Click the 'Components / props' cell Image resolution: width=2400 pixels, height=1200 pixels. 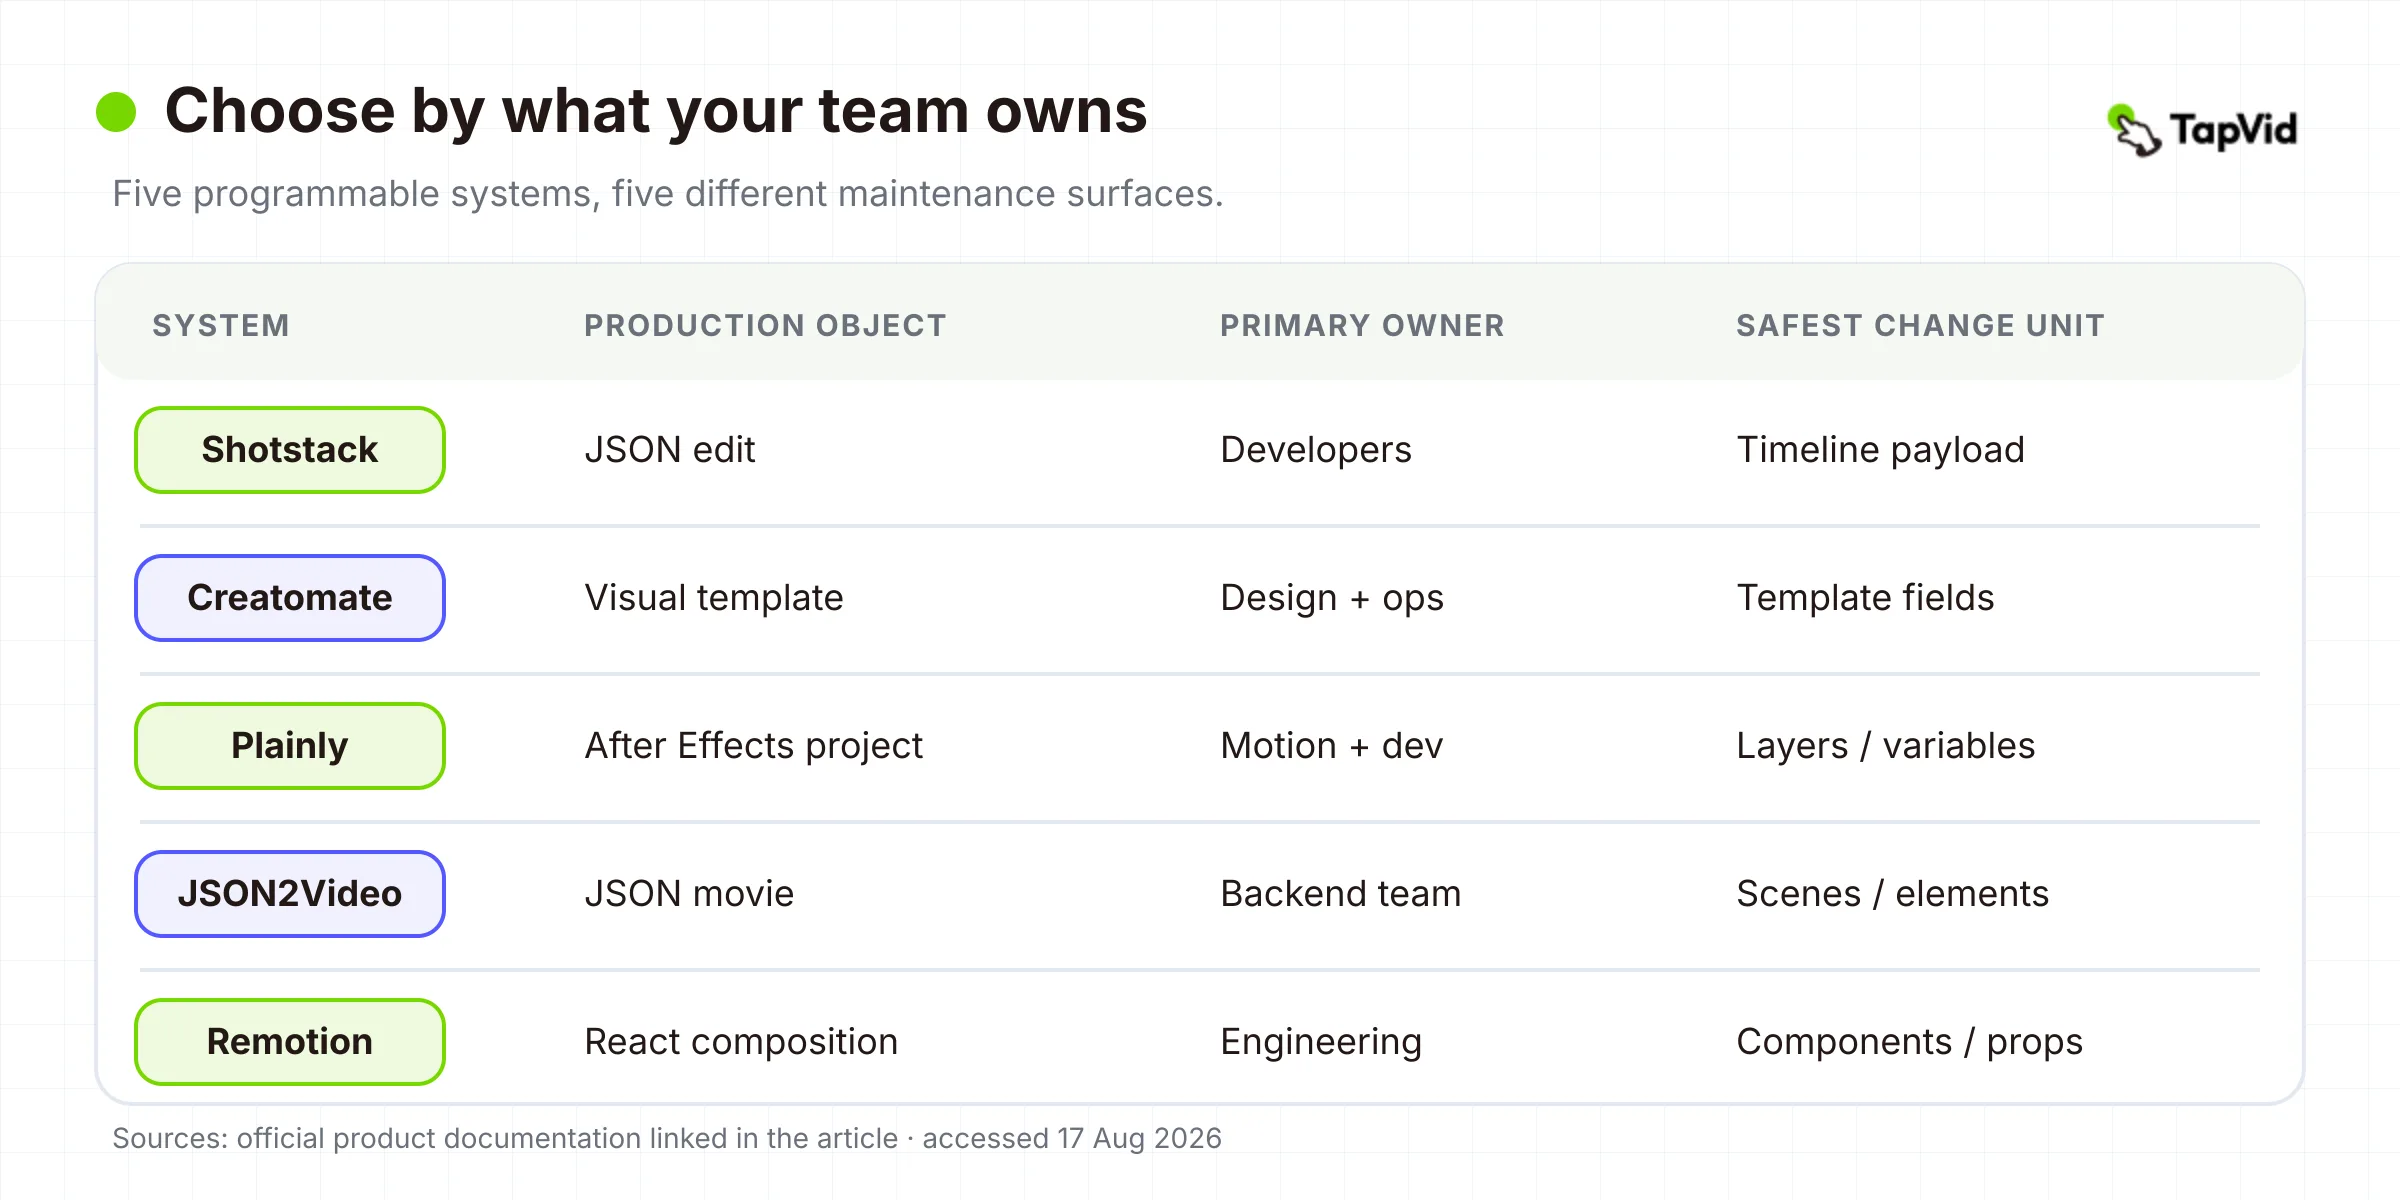pos(1909,1042)
